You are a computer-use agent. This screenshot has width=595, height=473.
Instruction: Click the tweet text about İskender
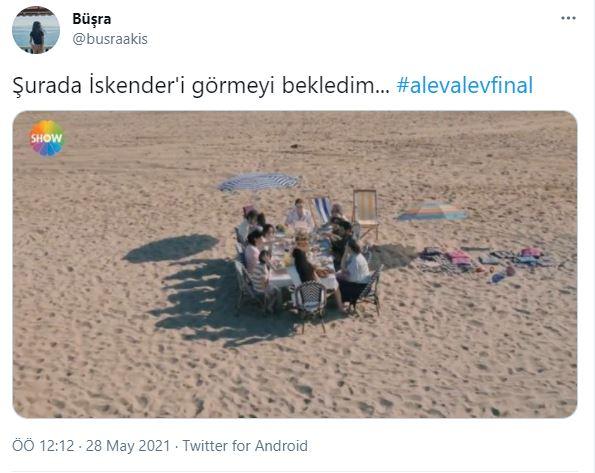click(201, 85)
